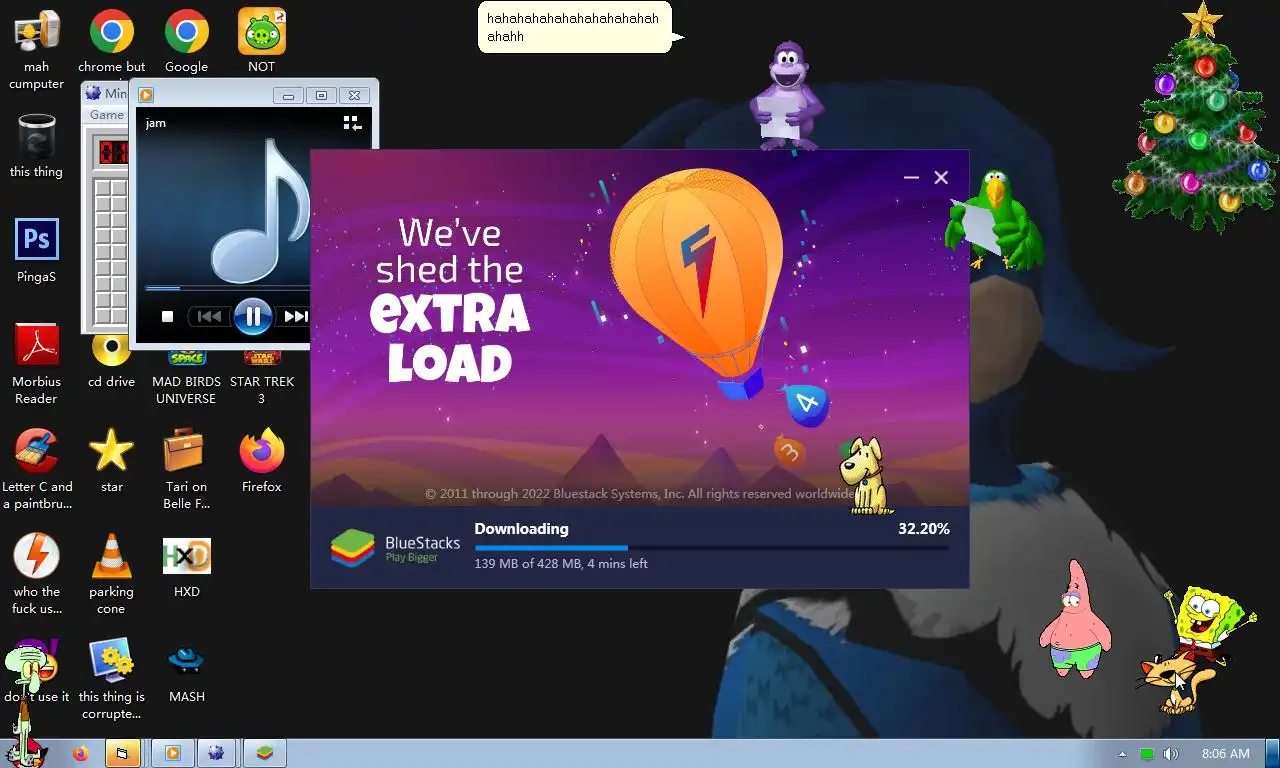The image size is (1280, 768).
Task: Click the Minesweeper red LED counter
Action: point(113,152)
